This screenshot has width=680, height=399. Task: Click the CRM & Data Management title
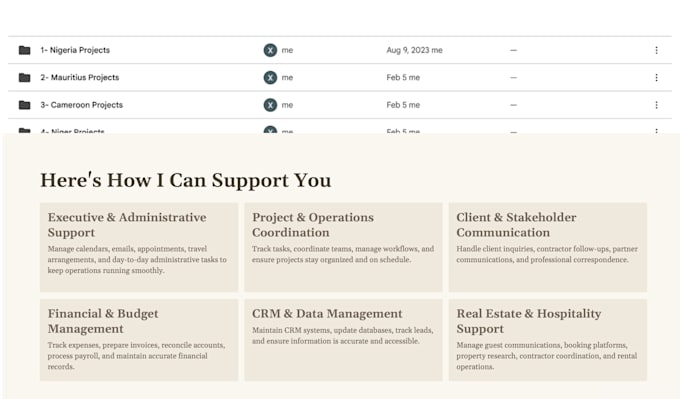pyautogui.click(x=327, y=314)
